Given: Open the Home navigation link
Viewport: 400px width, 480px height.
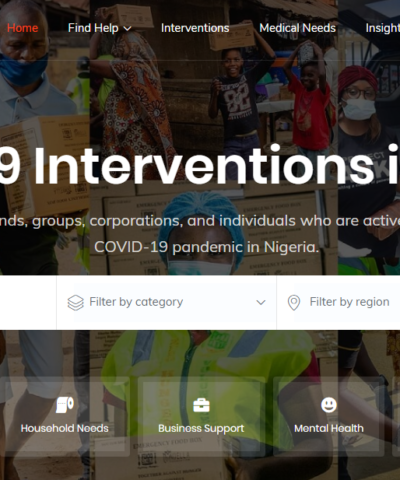Looking at the screenshot, I should [22, 28].
